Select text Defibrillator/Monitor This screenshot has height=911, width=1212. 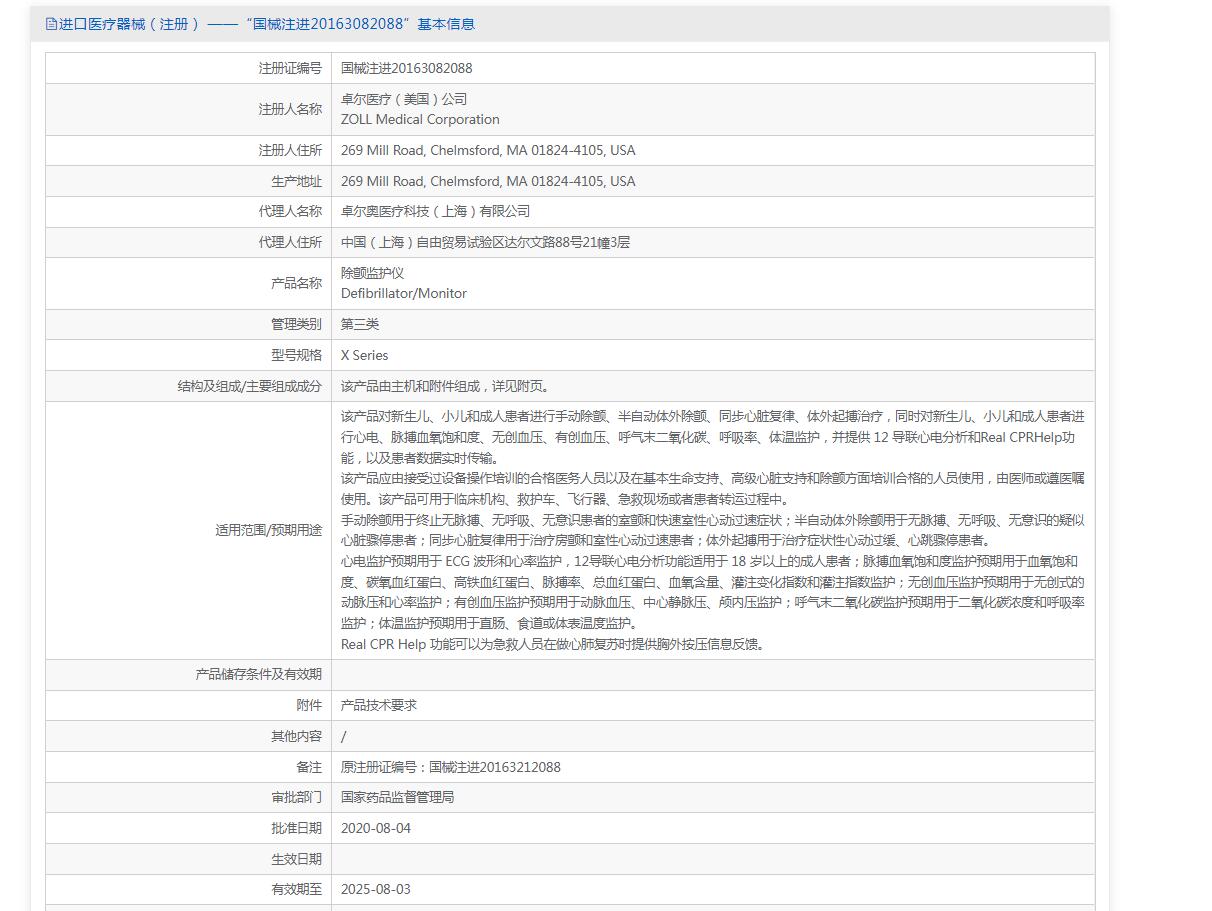[404, 293]
